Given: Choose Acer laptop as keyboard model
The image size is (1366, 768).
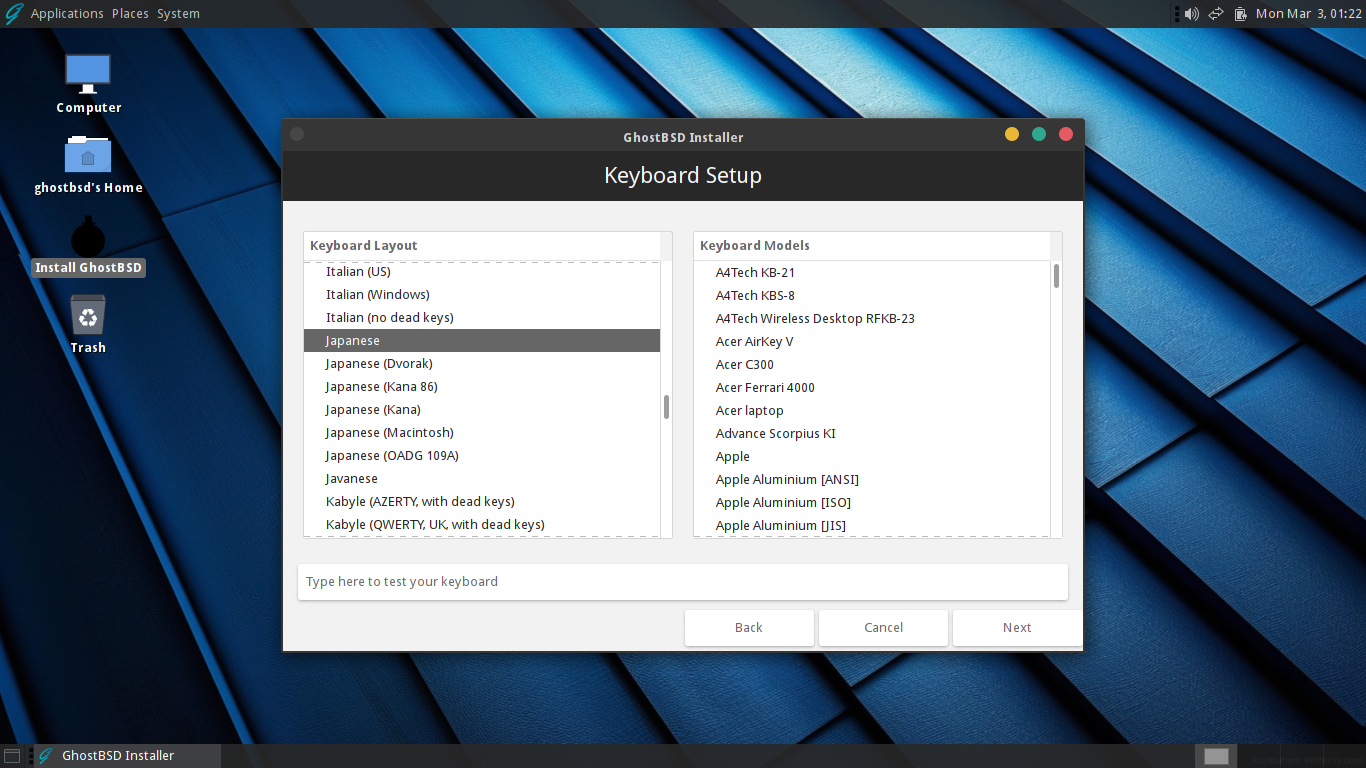Looking at the screenshot, I should [749, 410].
